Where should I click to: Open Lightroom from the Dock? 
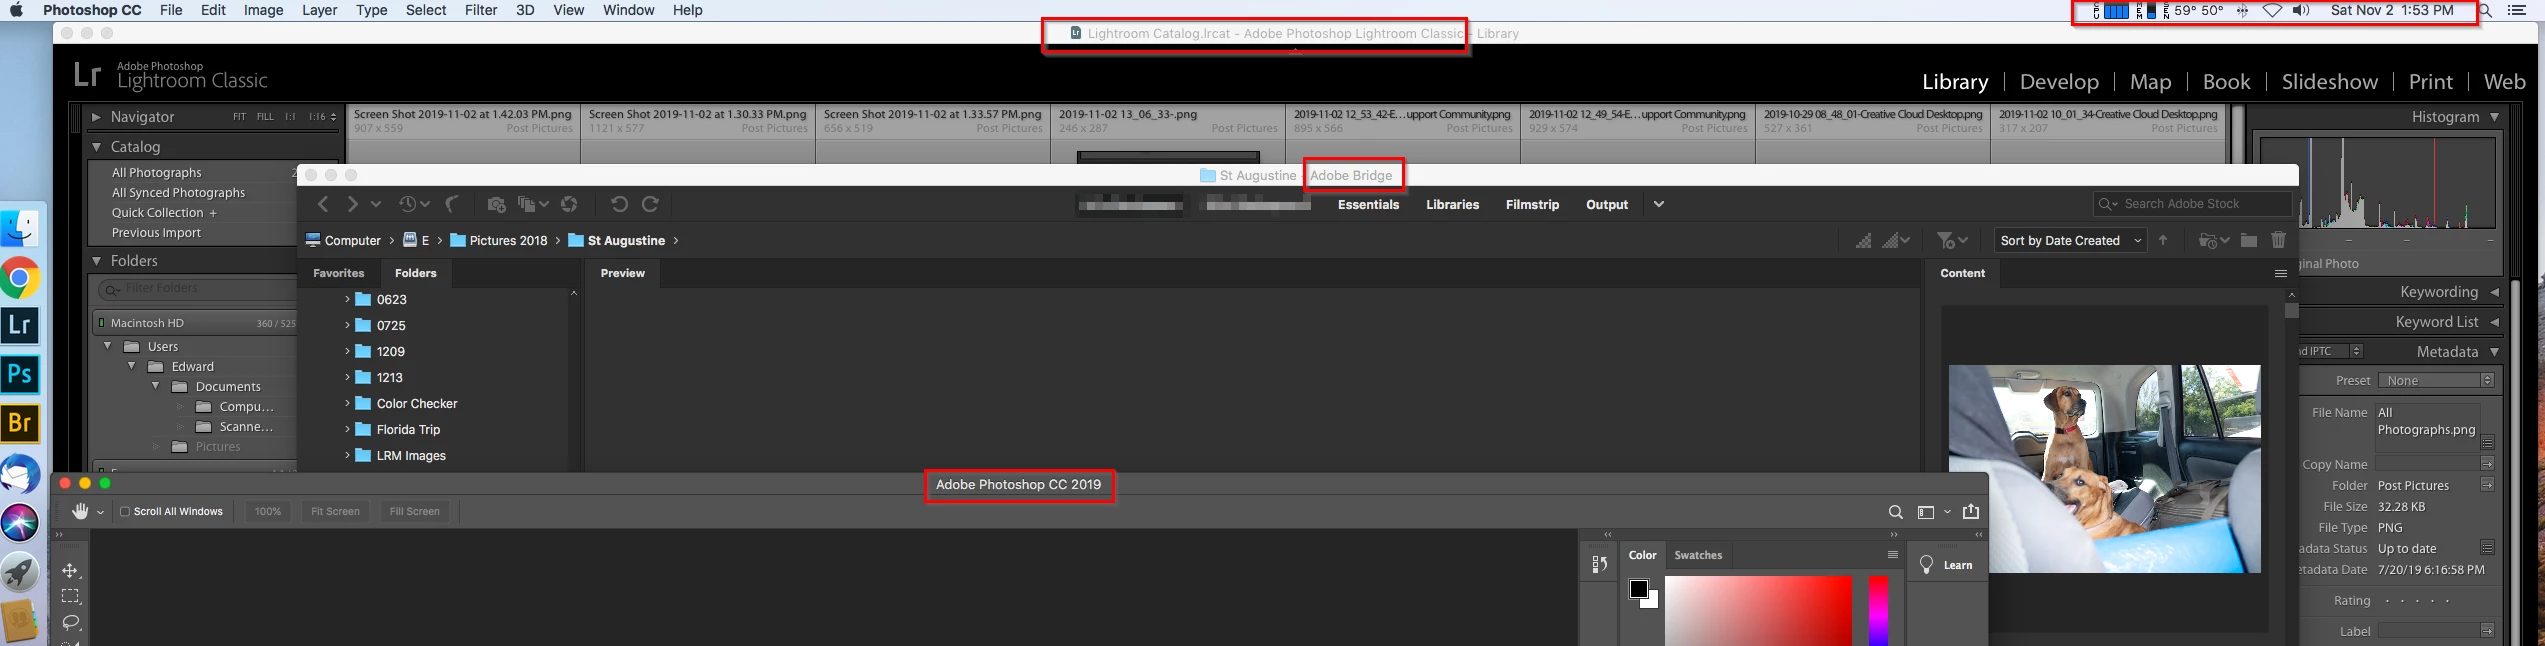click(20, 325)
